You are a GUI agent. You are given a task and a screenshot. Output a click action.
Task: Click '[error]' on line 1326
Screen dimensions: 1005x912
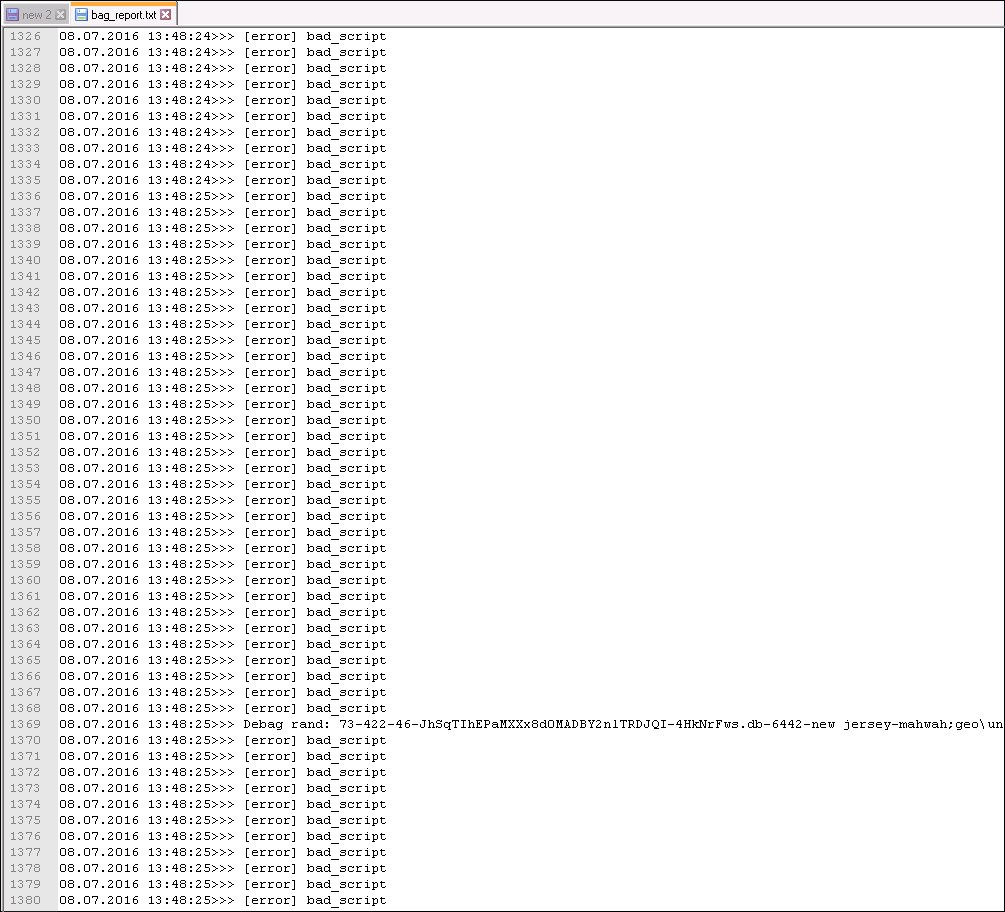point(270,37)
